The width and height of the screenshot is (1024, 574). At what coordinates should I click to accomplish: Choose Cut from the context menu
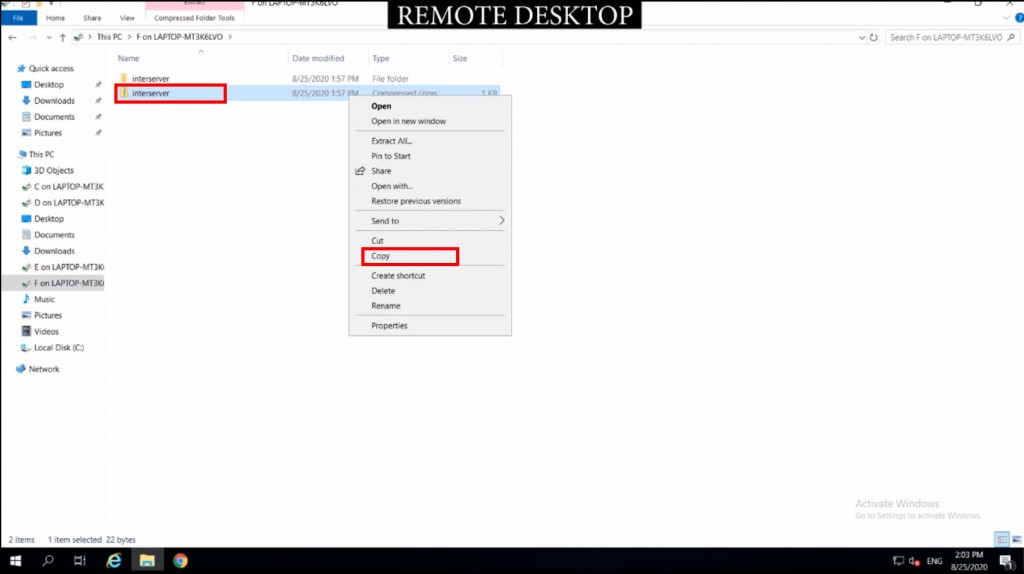[377, 241]
